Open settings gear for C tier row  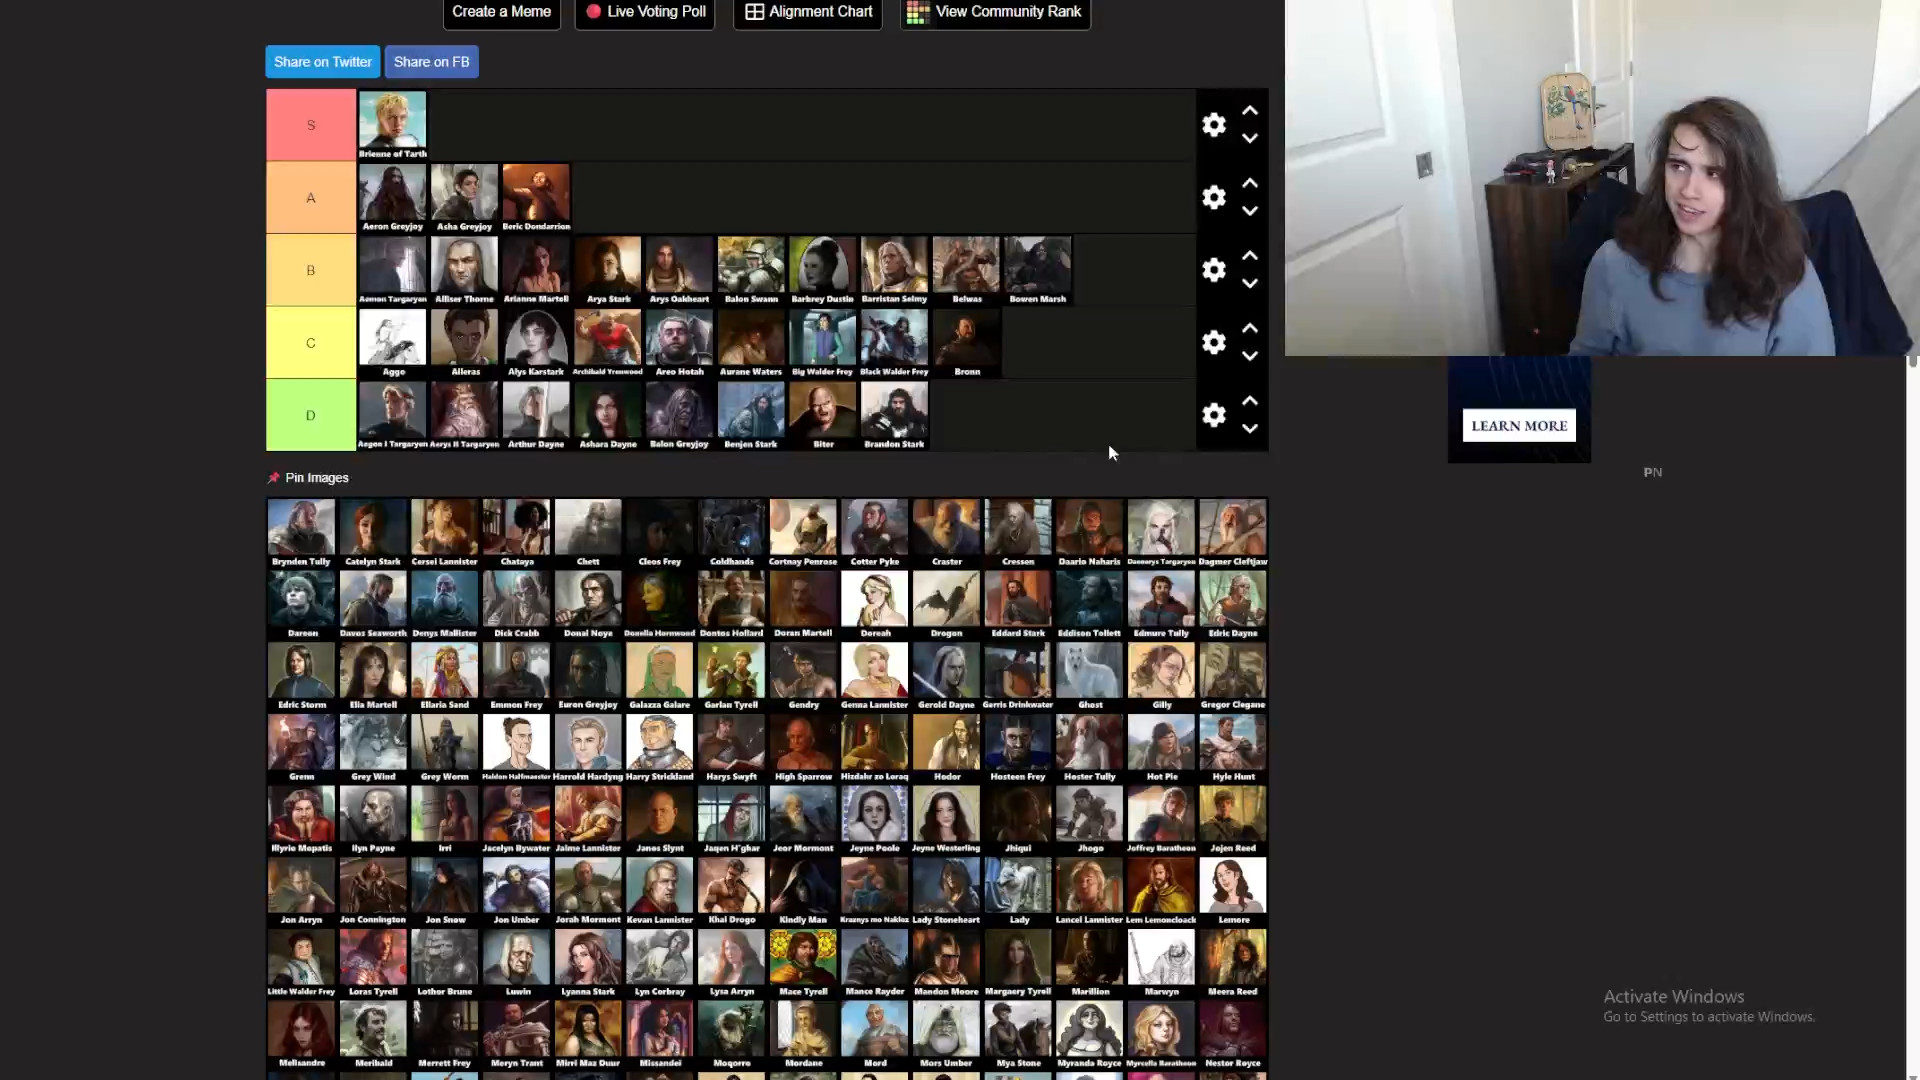[x=1213, y=343]
